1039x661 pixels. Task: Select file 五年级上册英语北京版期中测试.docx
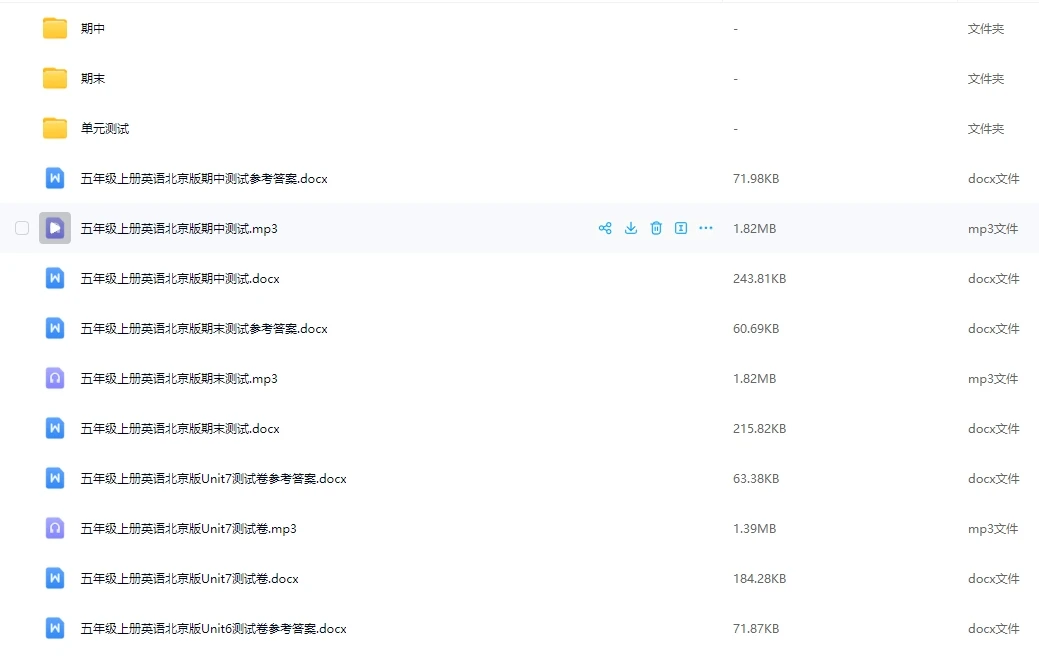180,278
